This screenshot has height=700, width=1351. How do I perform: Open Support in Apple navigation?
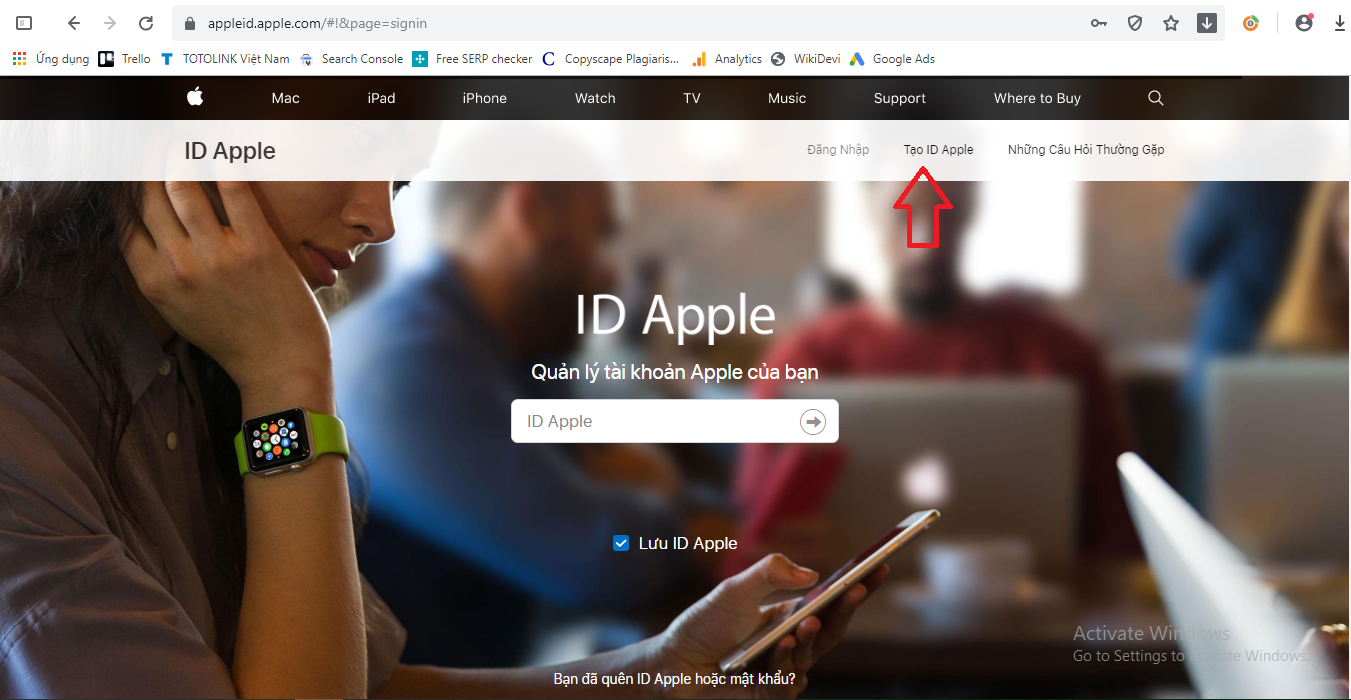(x=900, y=98)
